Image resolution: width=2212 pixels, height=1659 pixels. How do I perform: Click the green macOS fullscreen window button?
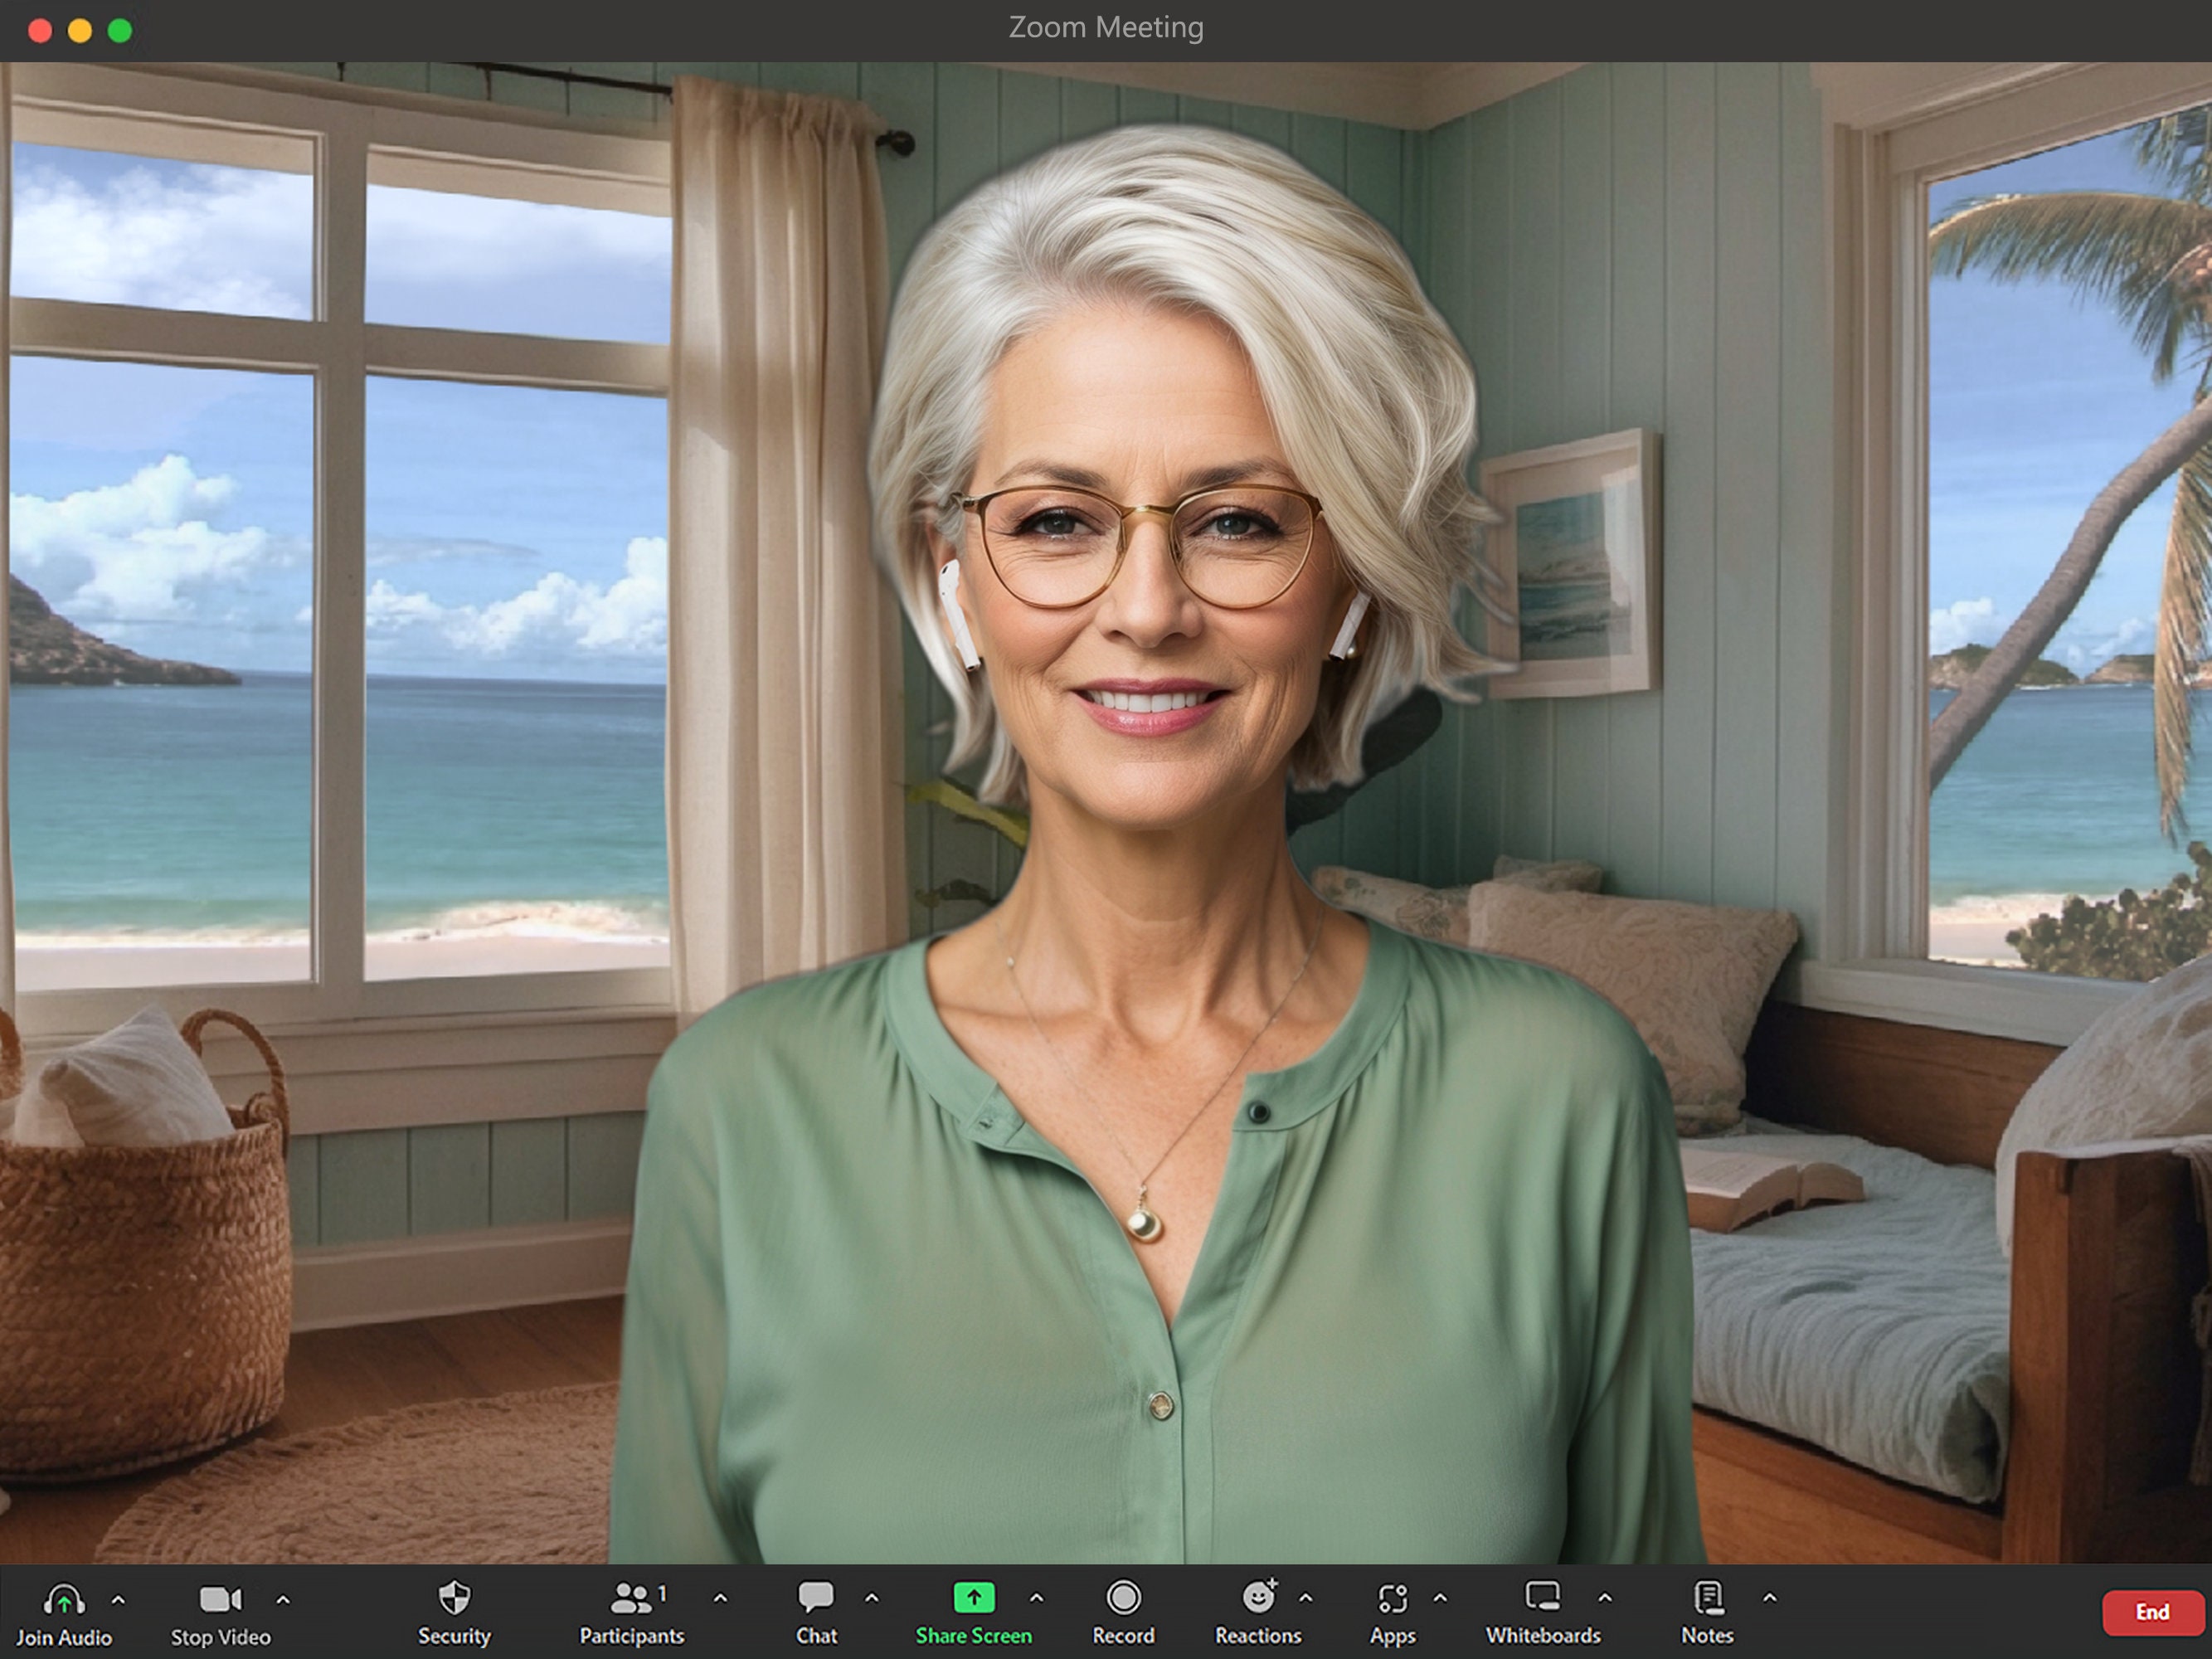pyautogui.click(x=120, y=31)
